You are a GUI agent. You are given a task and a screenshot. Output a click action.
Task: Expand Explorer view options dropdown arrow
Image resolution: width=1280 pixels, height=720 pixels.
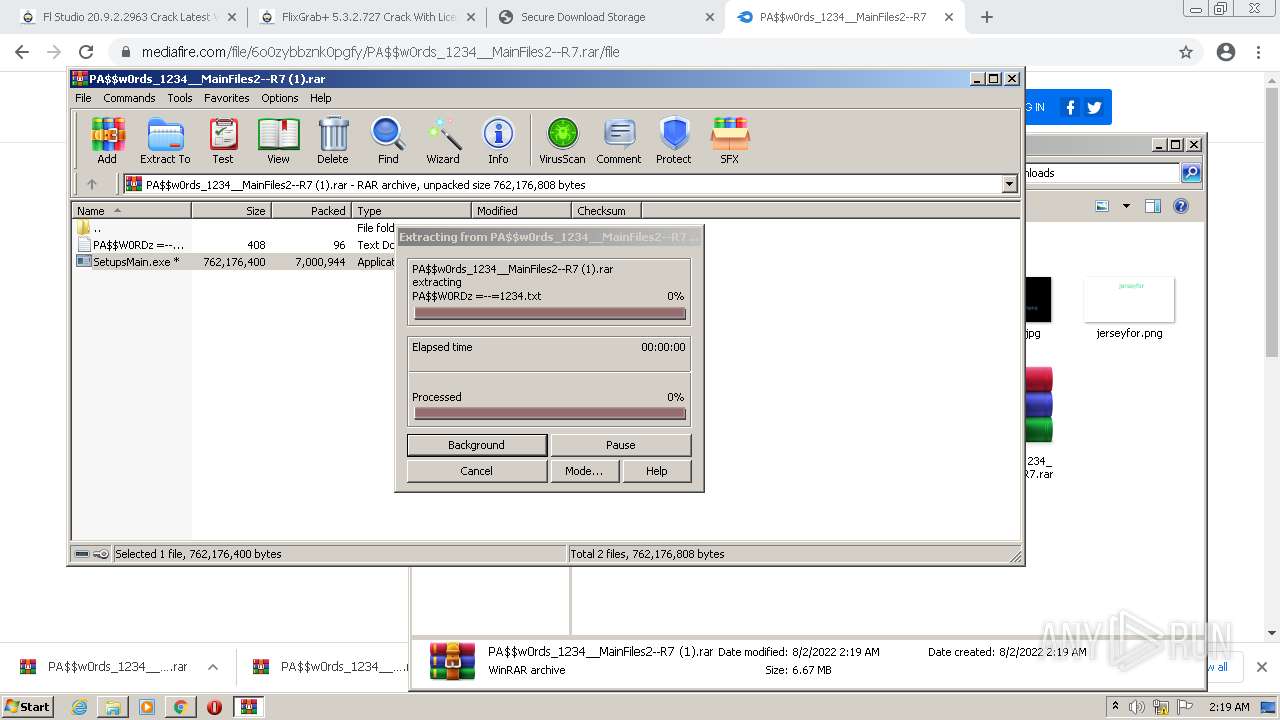[1126, 206]
